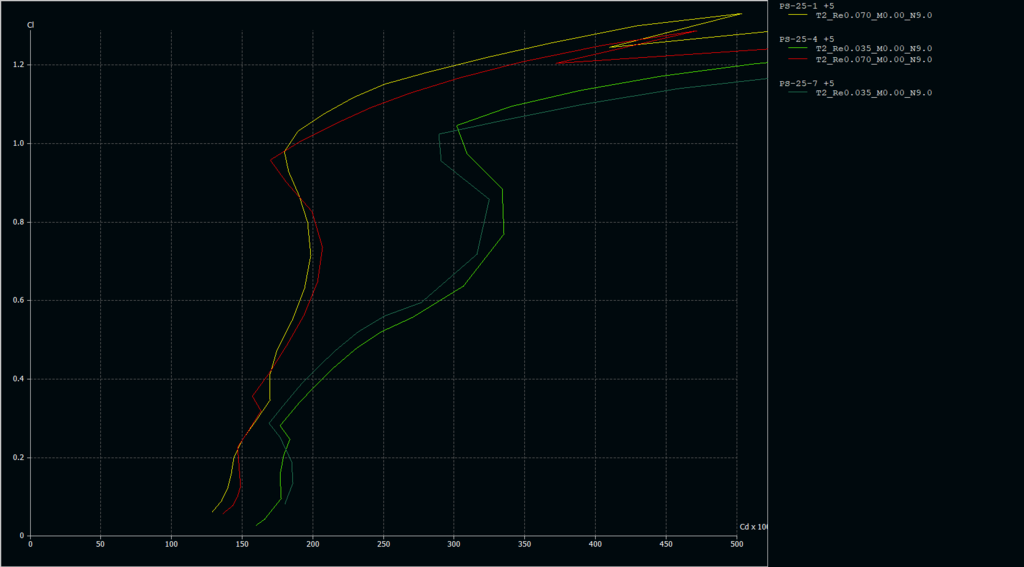Click PS-25-4 polar label T2_Re0.035_M0.00_N9.0
Image resolution: width=1024 pixels, height=567 pixels.
pos(873,48)
